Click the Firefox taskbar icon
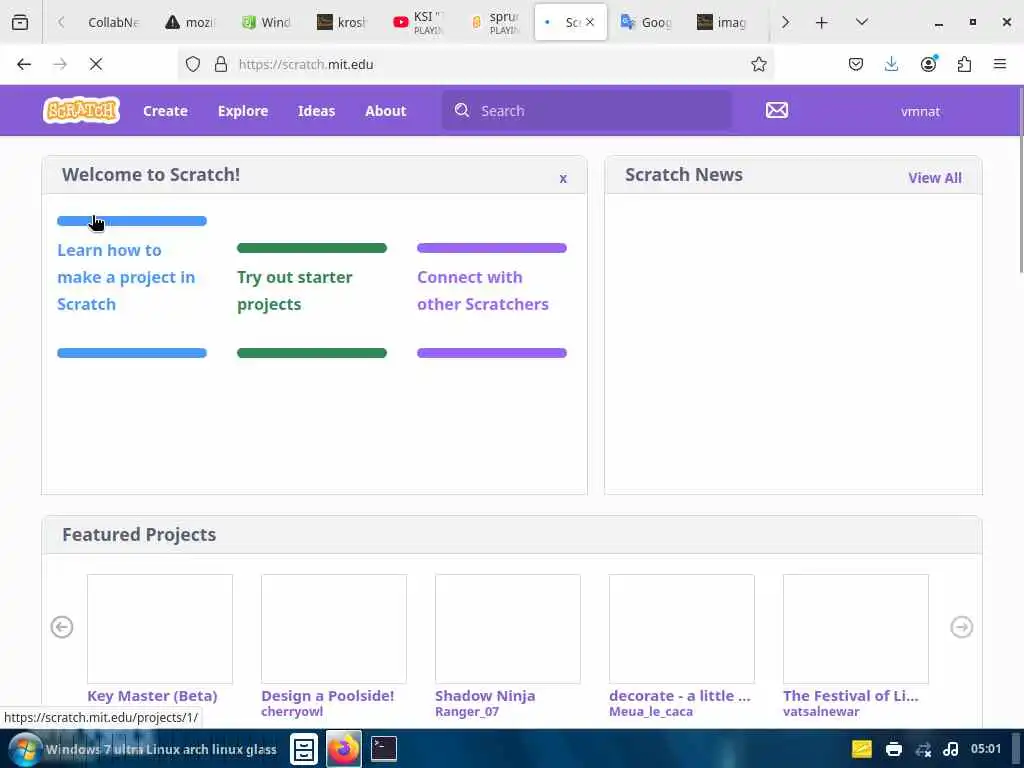The image size is (1024, 768). point(344,749)
